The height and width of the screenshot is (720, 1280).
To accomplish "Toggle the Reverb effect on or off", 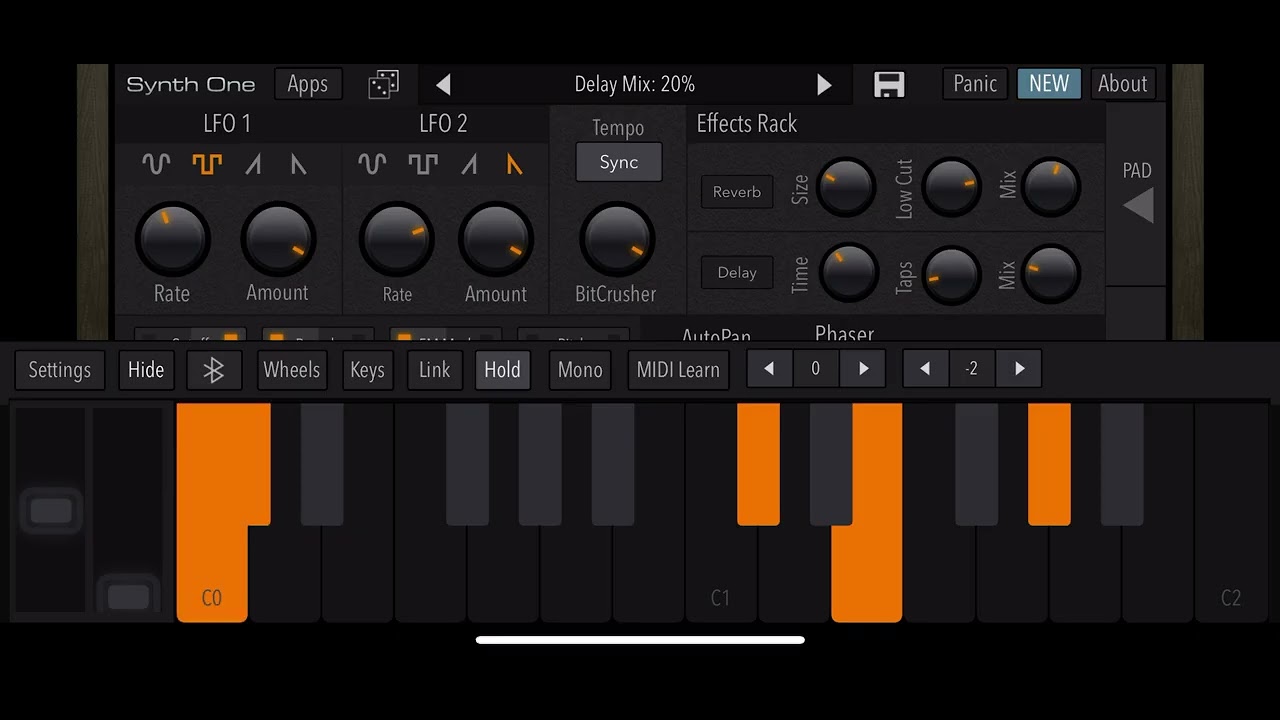I will (737, 192).
